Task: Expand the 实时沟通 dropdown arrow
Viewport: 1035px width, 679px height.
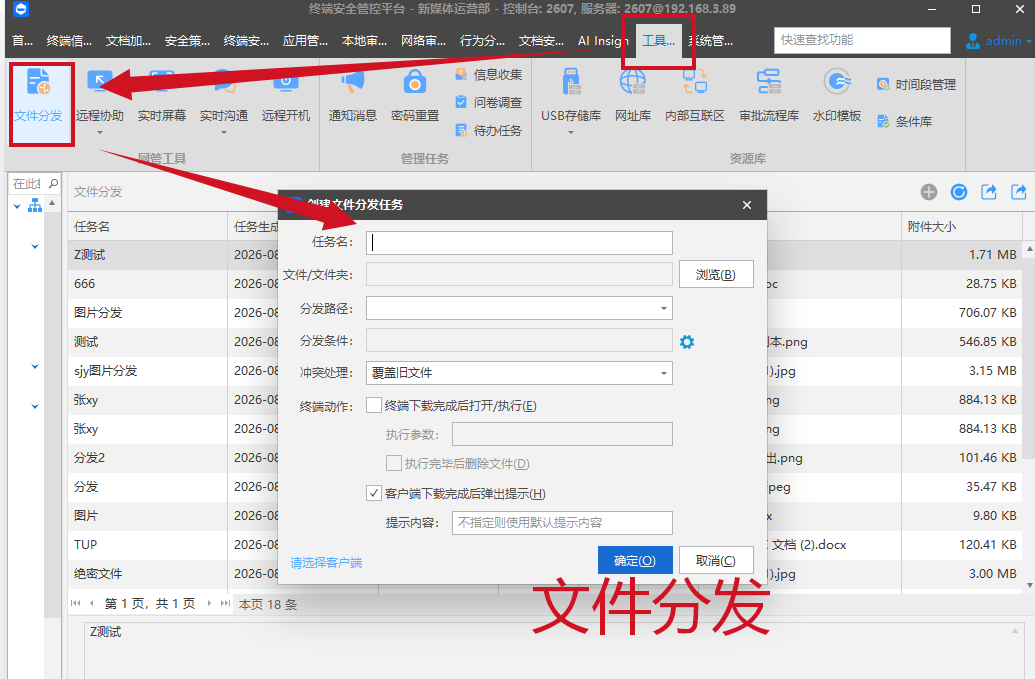Action: point(224,133)
